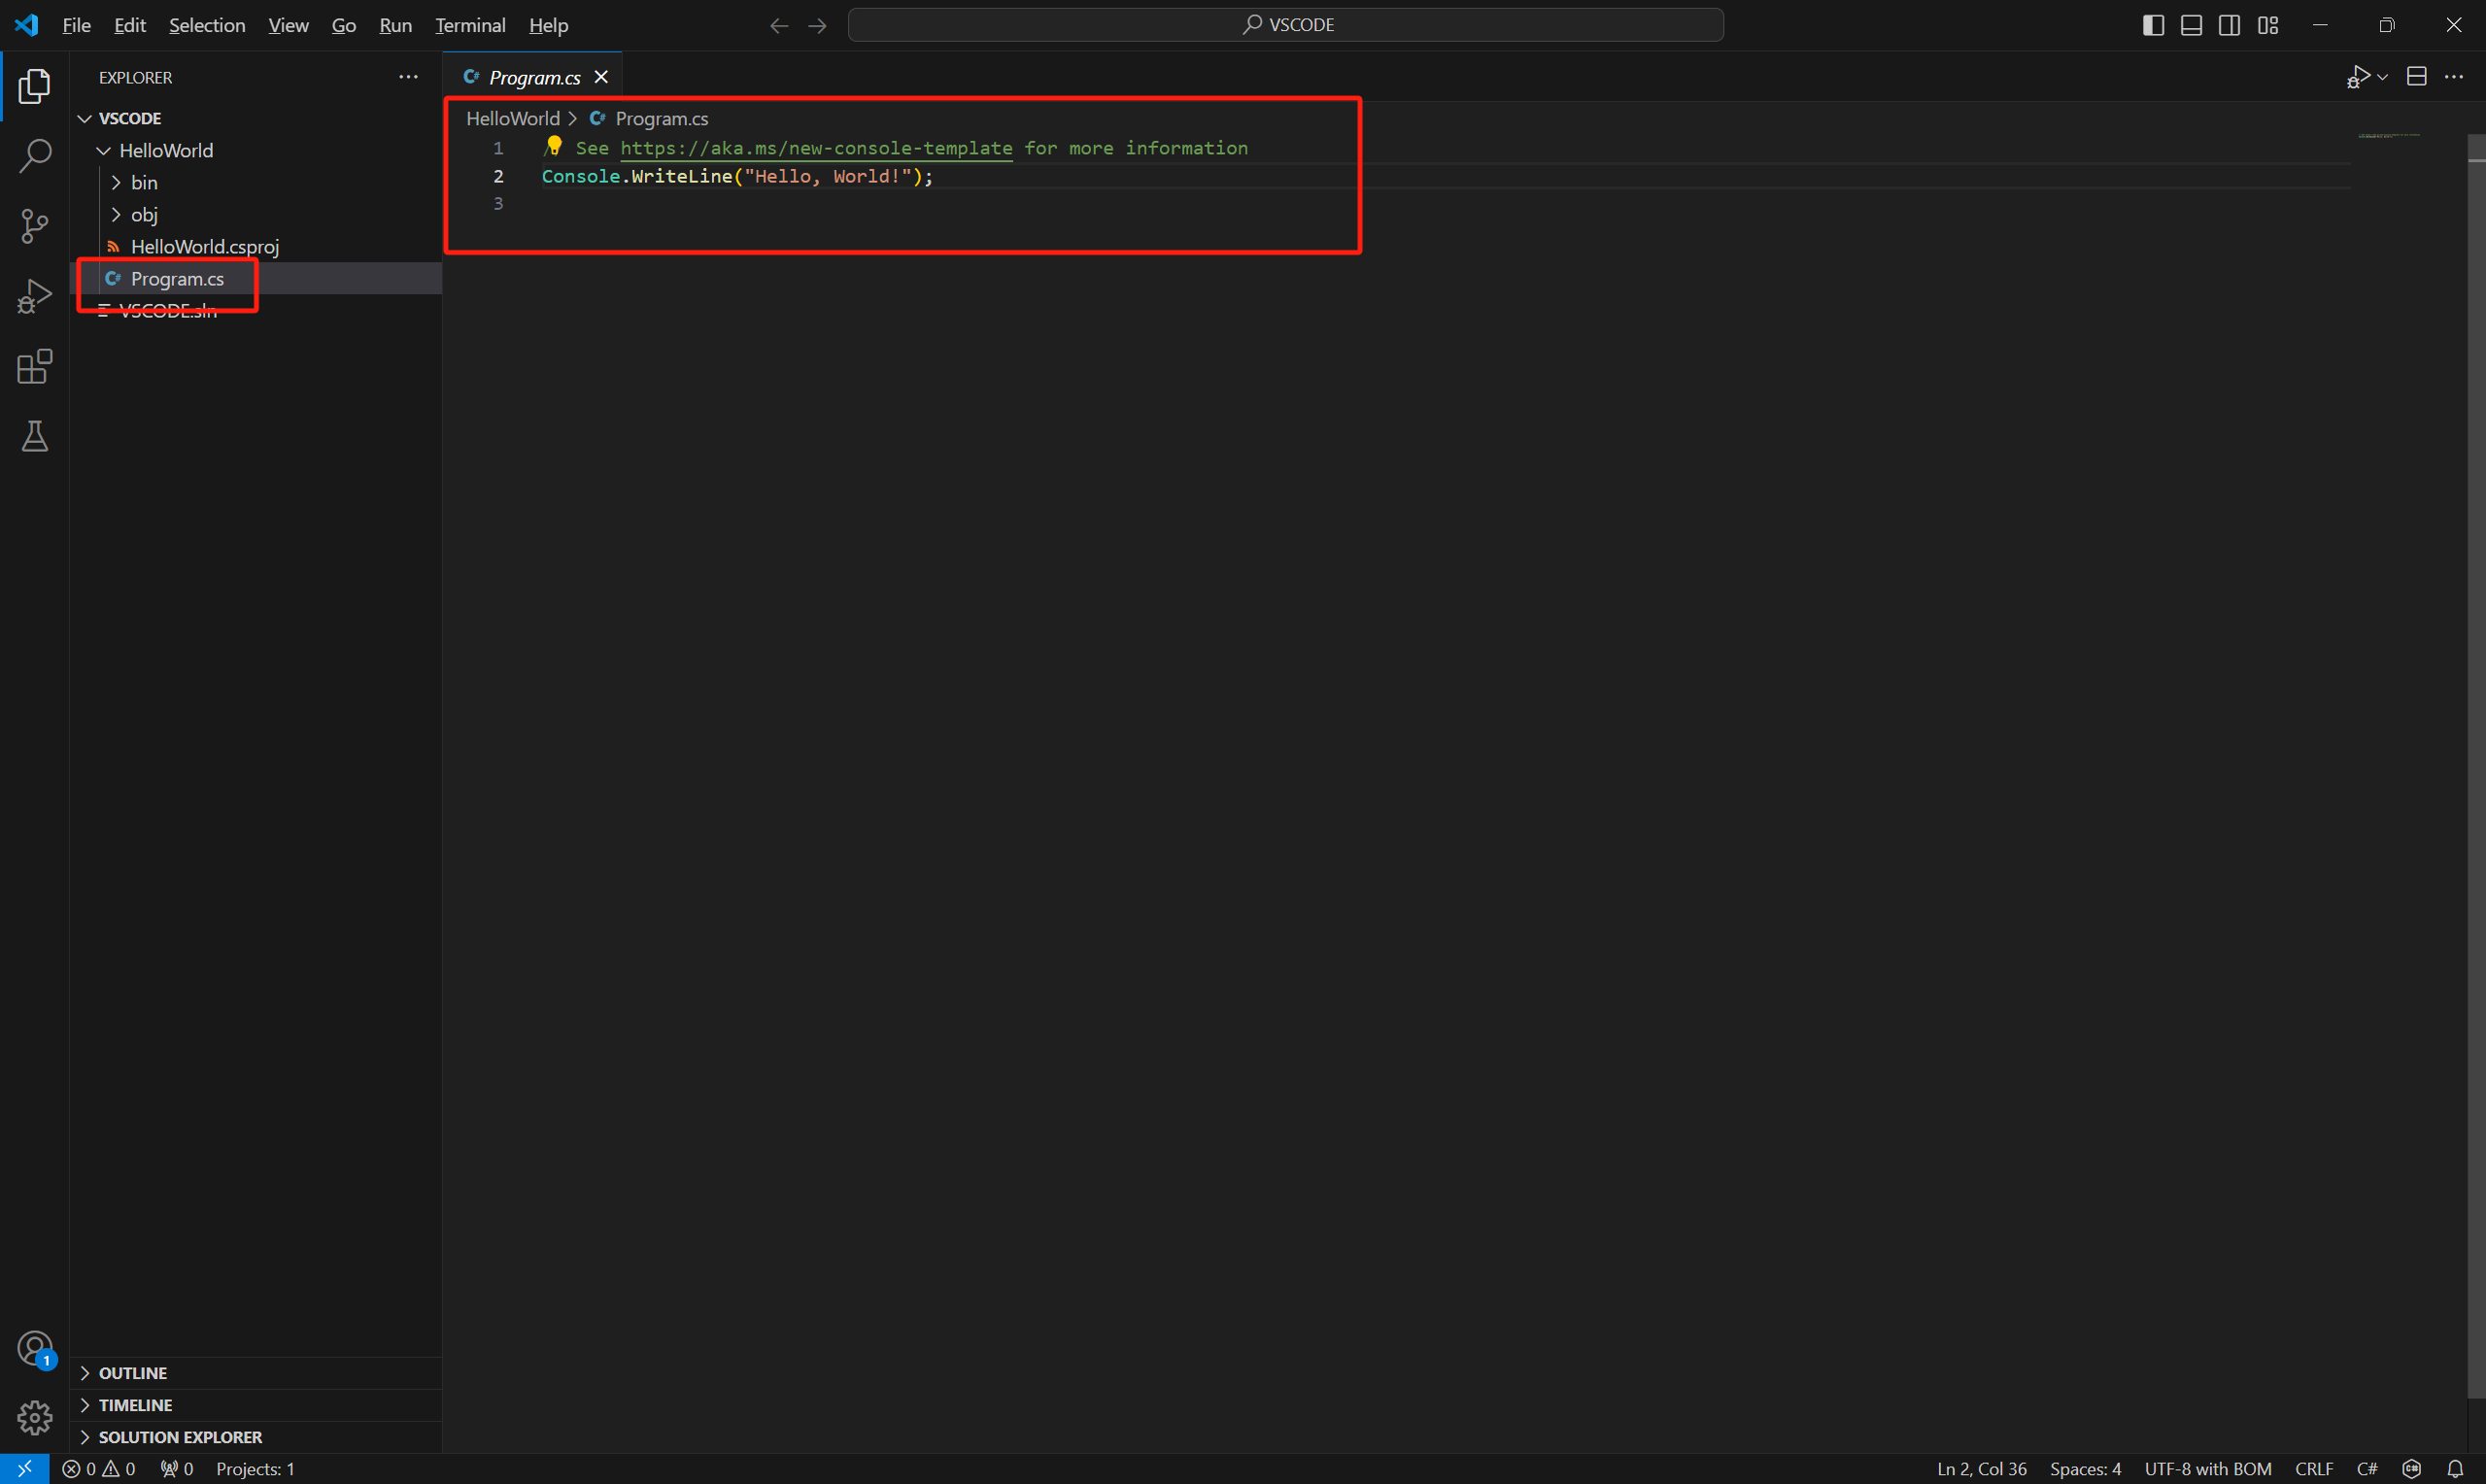Click Customize Layout icon in title bar
This screenshot has height=1484, width=2486.
[2268, 25]
